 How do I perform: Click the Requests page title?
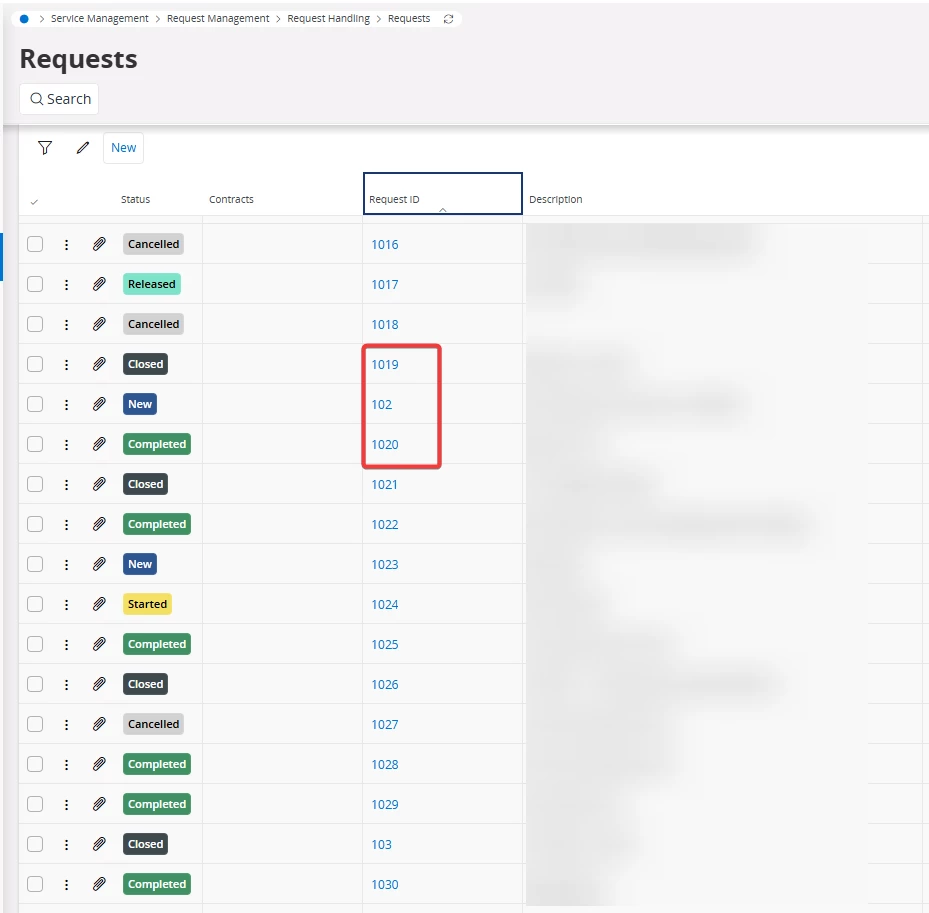[79, 59]
